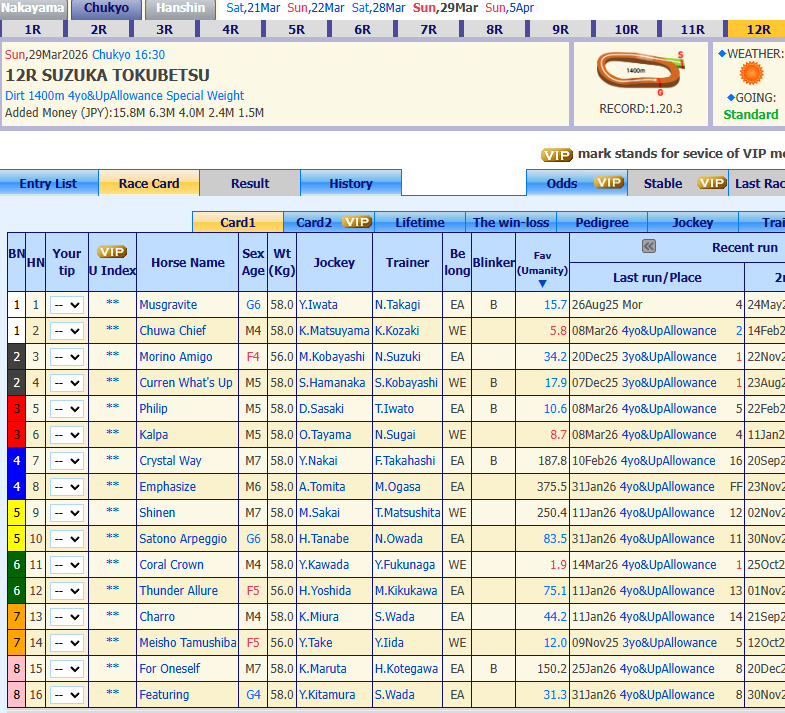Open the Your tip dropdown for Musgravite
The width and height of the screenshot is (785, 713).
pyautogui.click(x=67, y=304)
